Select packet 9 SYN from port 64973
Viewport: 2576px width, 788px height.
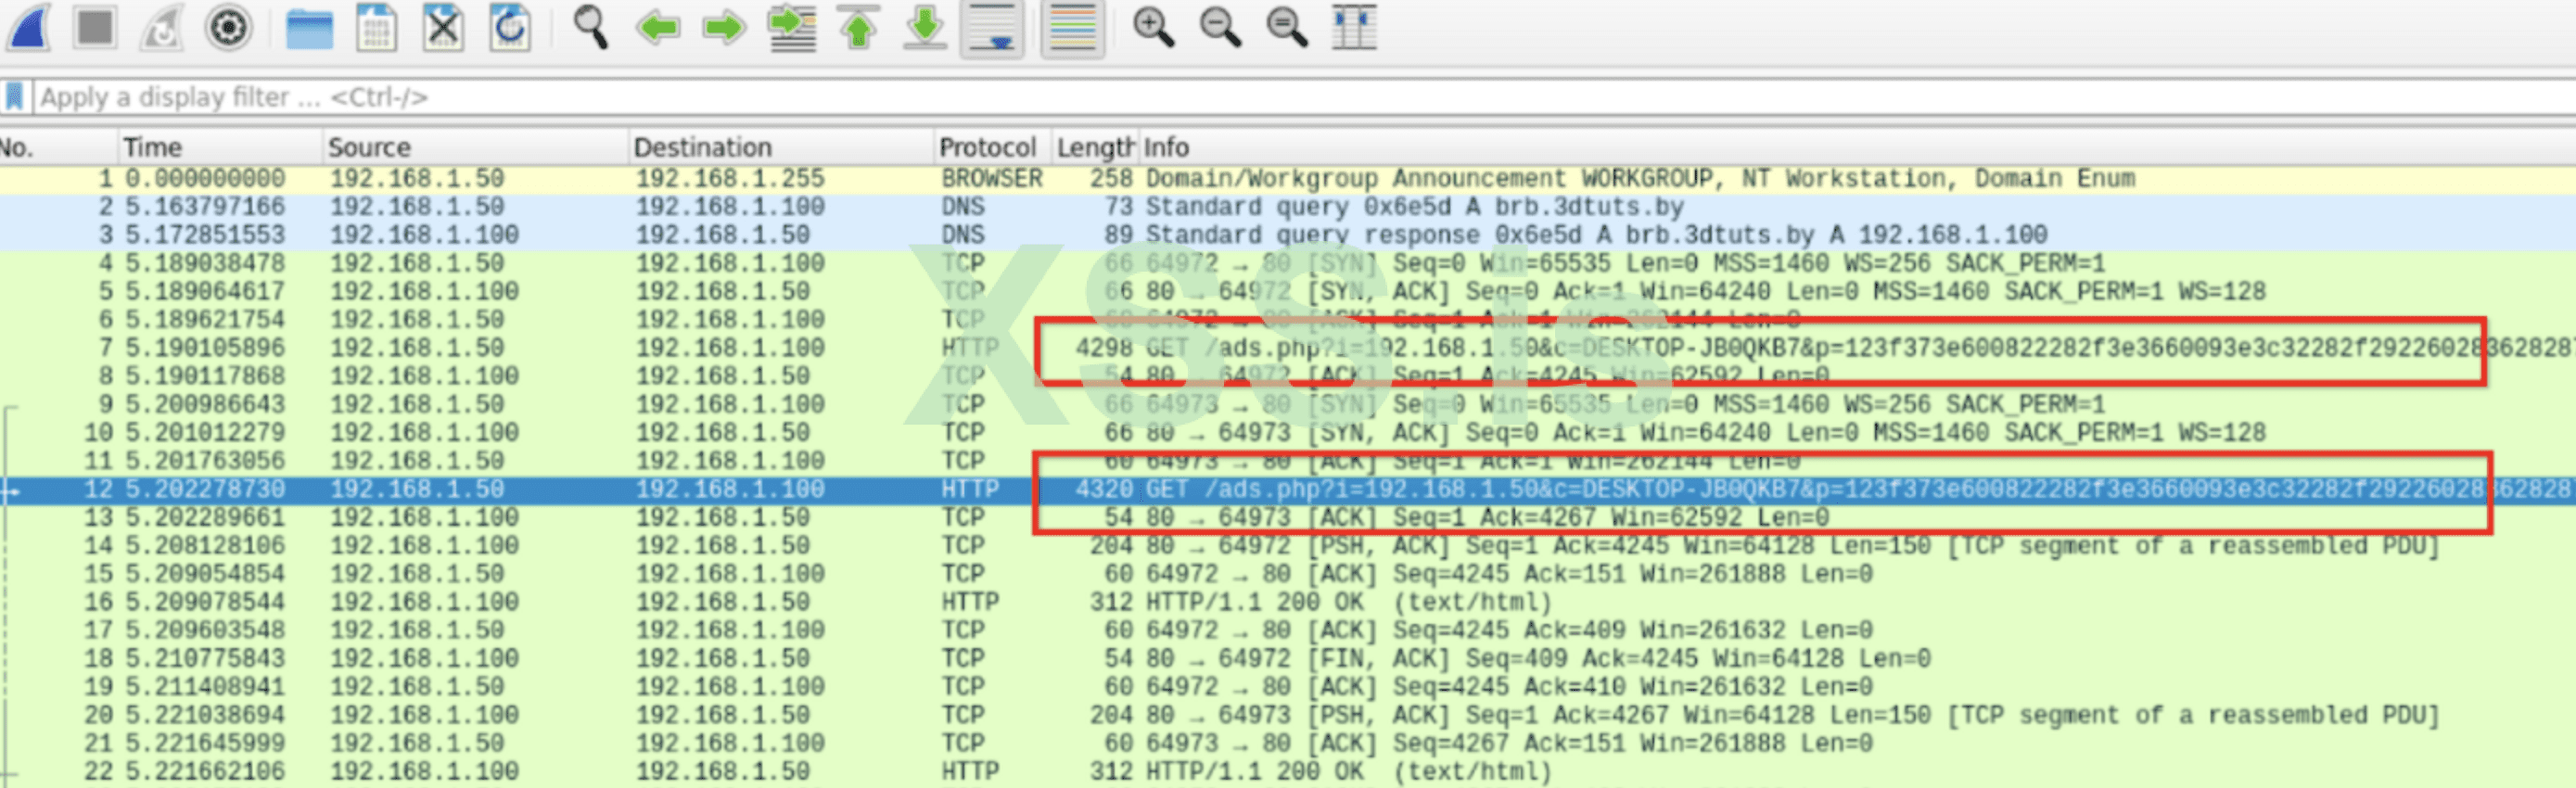coord(1288,404)
